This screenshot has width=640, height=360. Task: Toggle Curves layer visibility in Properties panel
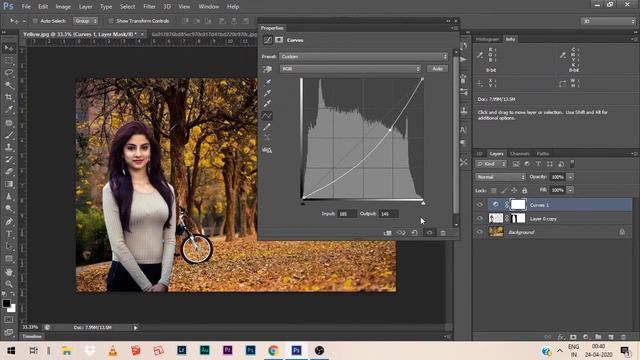point(429,233)
